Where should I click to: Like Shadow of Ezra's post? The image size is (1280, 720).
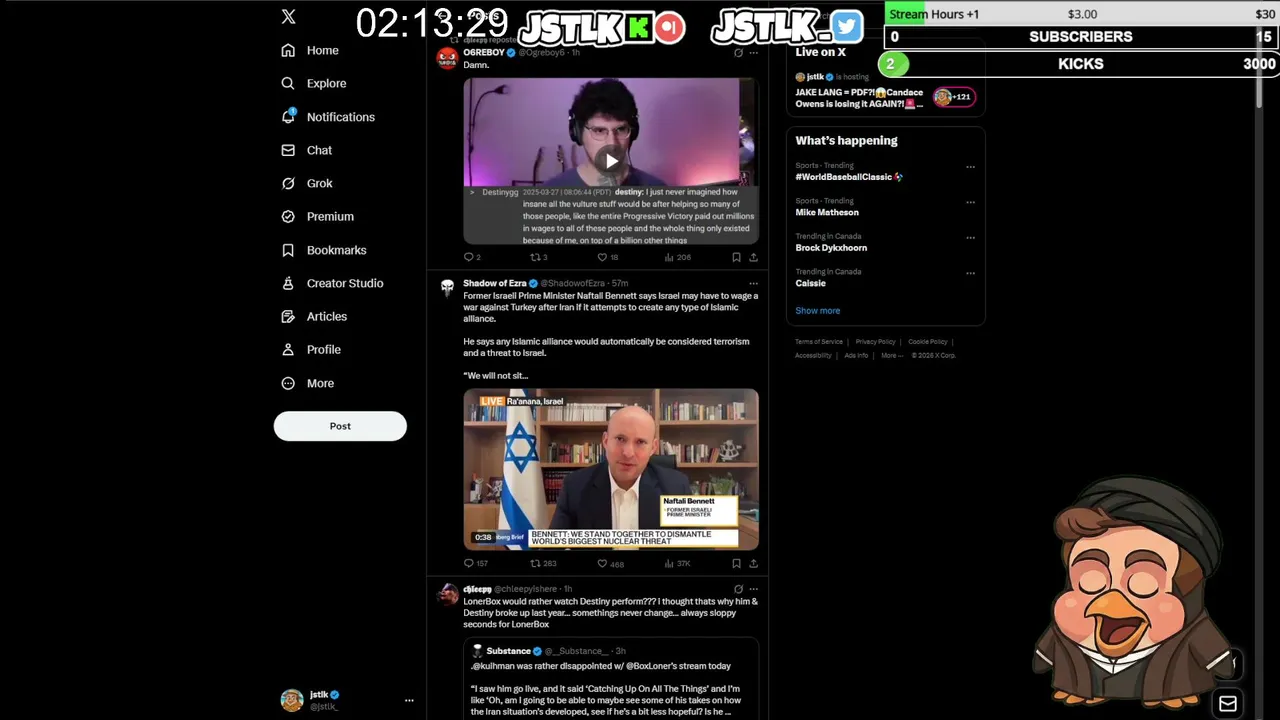pos(610,563)
